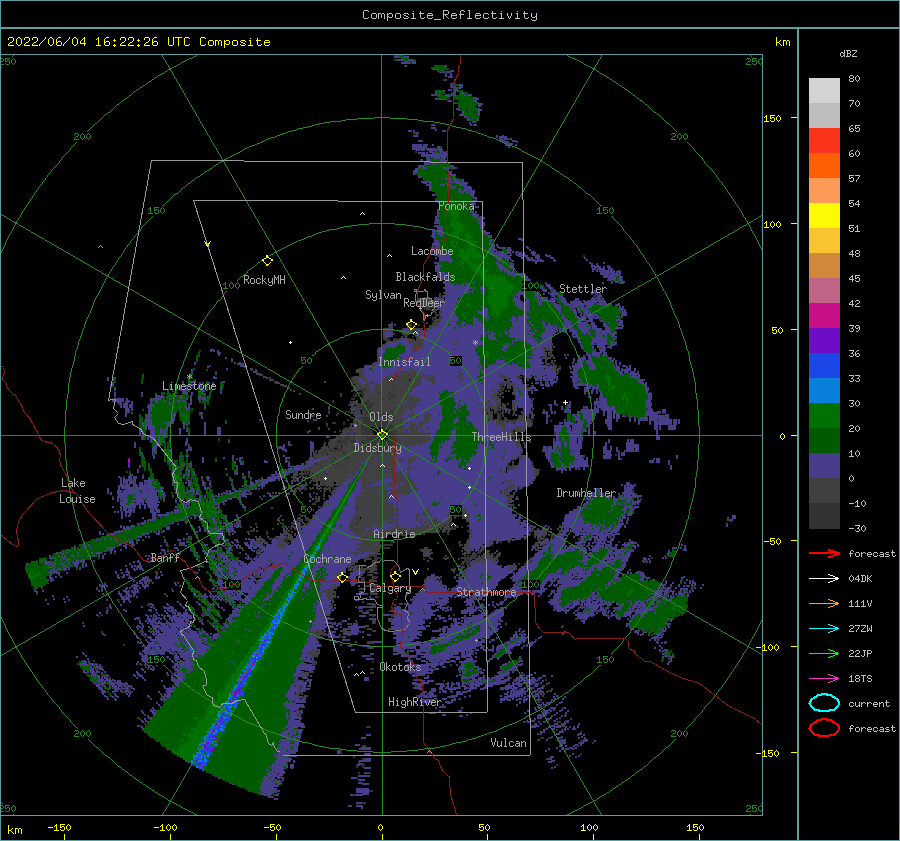The image size is (900, 841).
Task: Click the Airdrie label
Action: [394, 534]
